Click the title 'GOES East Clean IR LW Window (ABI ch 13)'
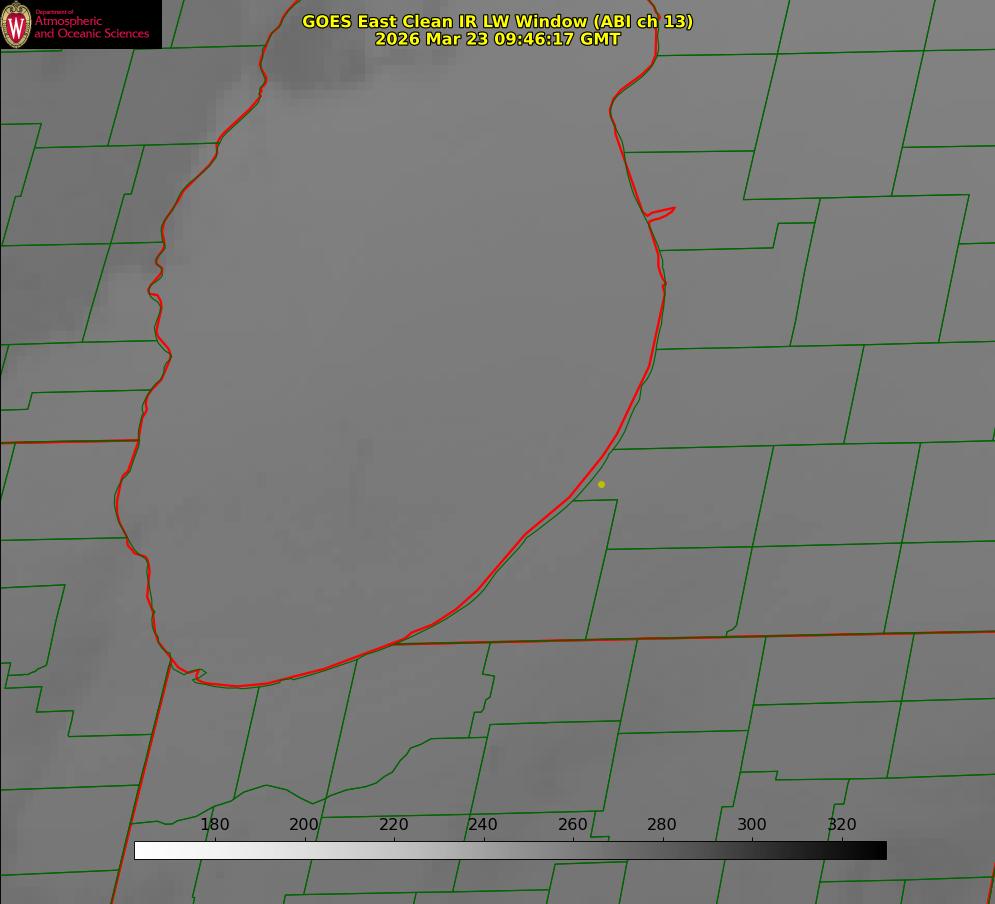Screen dimensions: 995x904 tap(498, 21)
